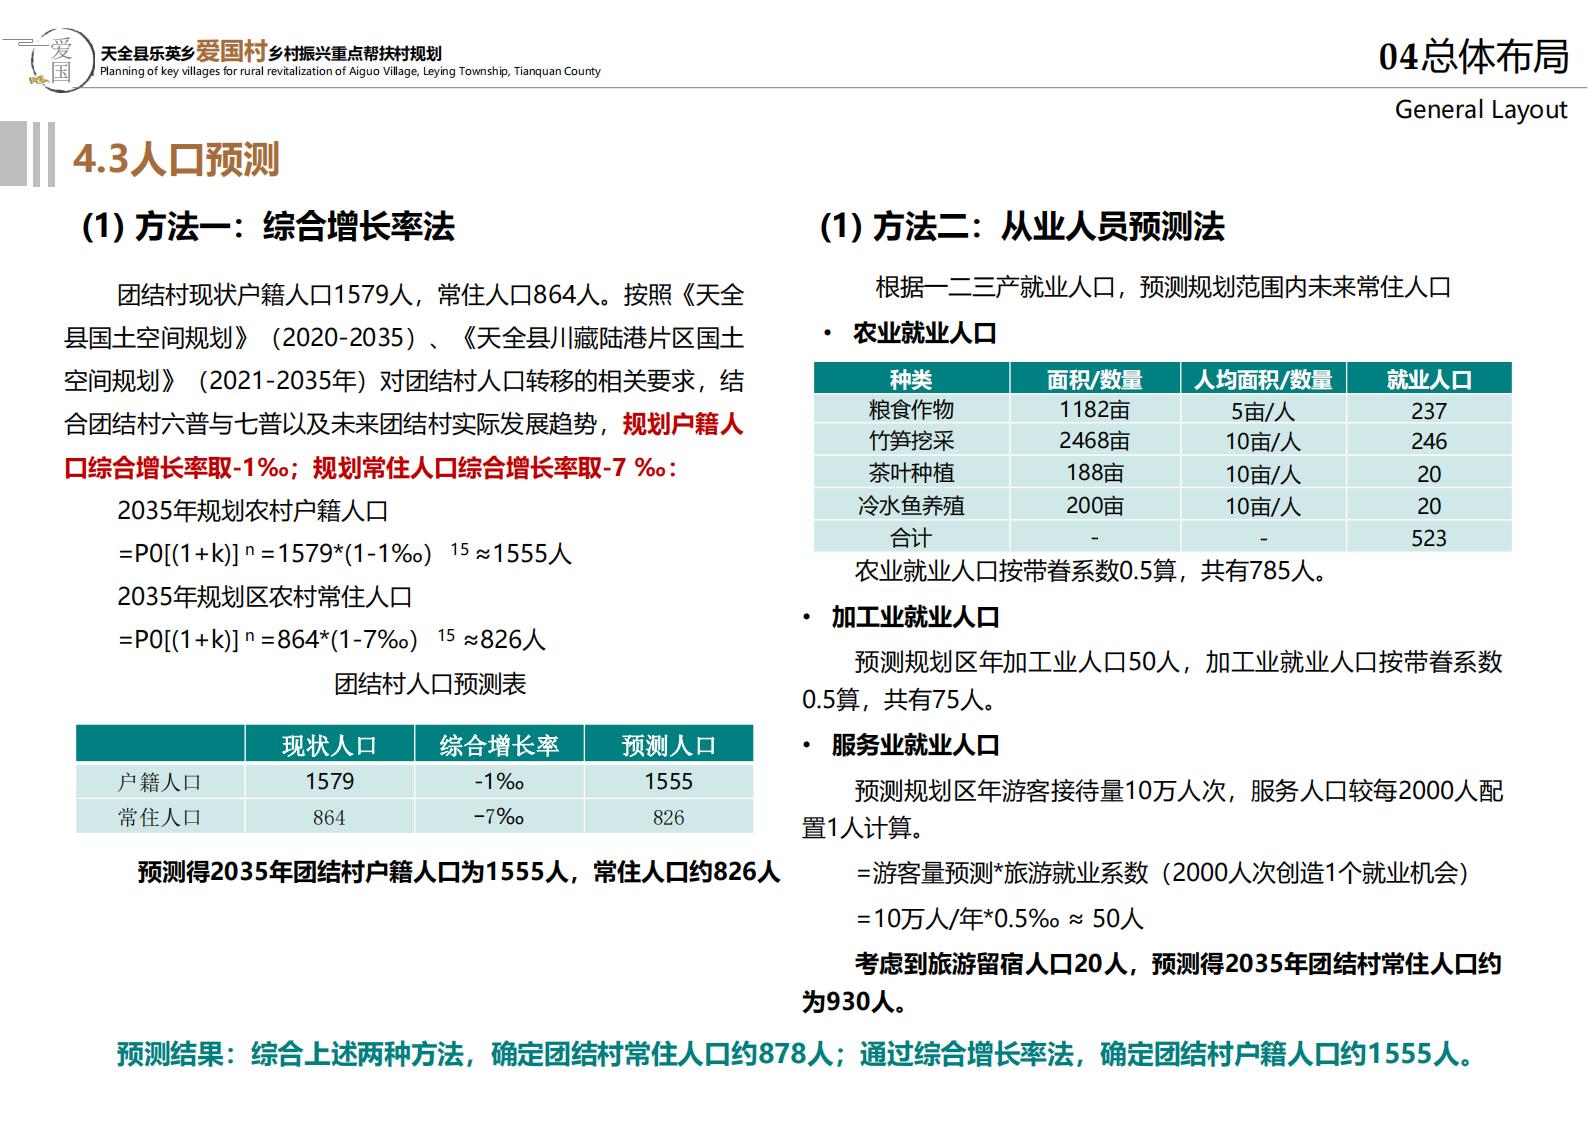The height and width of the screenshot is (1123, 1588).
Task: Click the cell 200亩
Action: tap(1094, 506)
